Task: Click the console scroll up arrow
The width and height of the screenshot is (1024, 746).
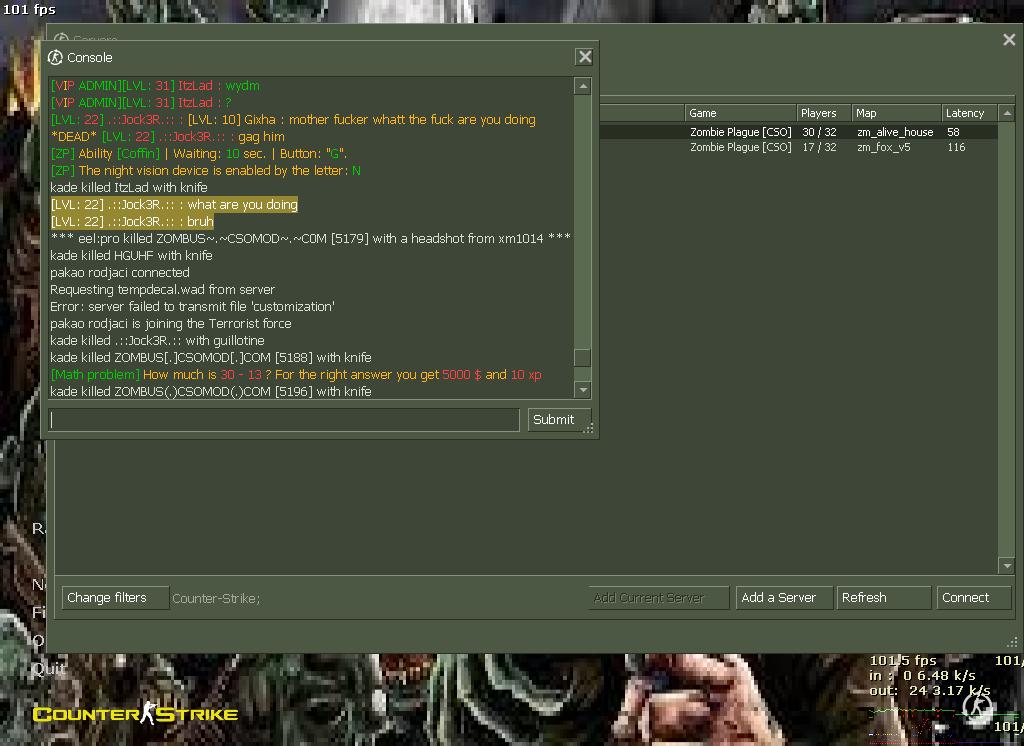Action: 582,87
